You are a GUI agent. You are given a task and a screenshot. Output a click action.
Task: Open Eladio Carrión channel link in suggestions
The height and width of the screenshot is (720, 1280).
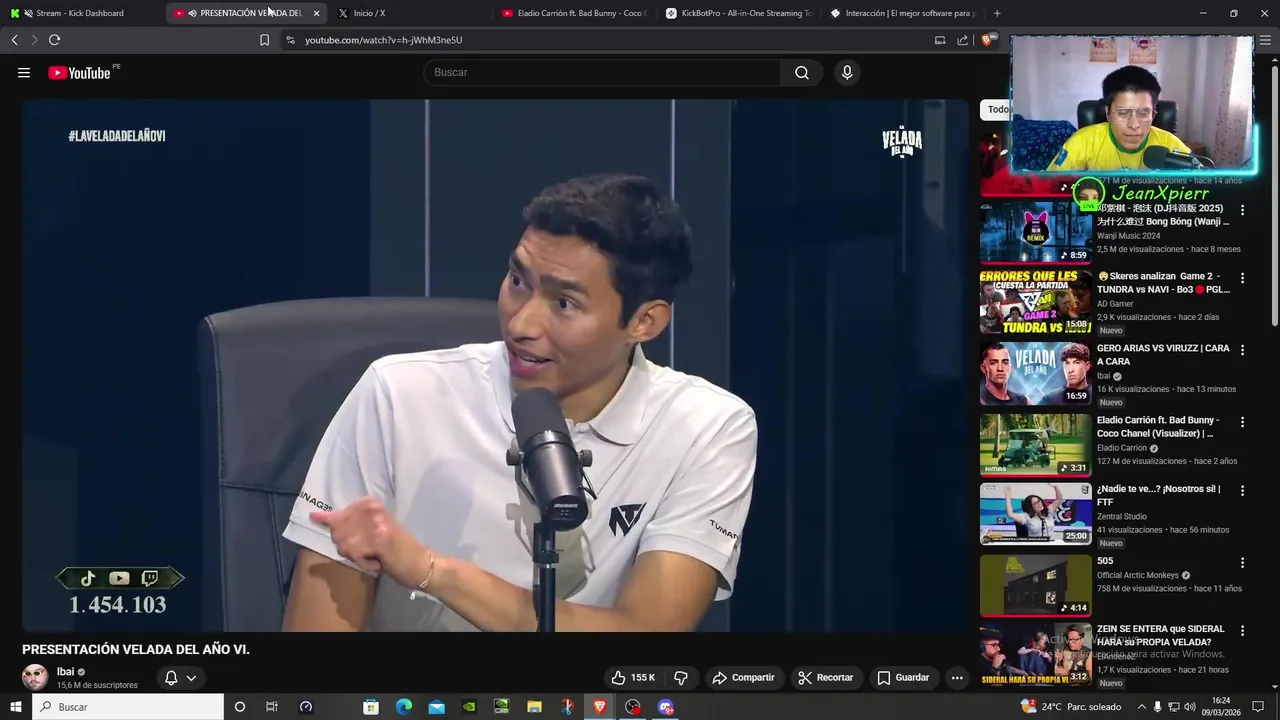(1122, 448)
